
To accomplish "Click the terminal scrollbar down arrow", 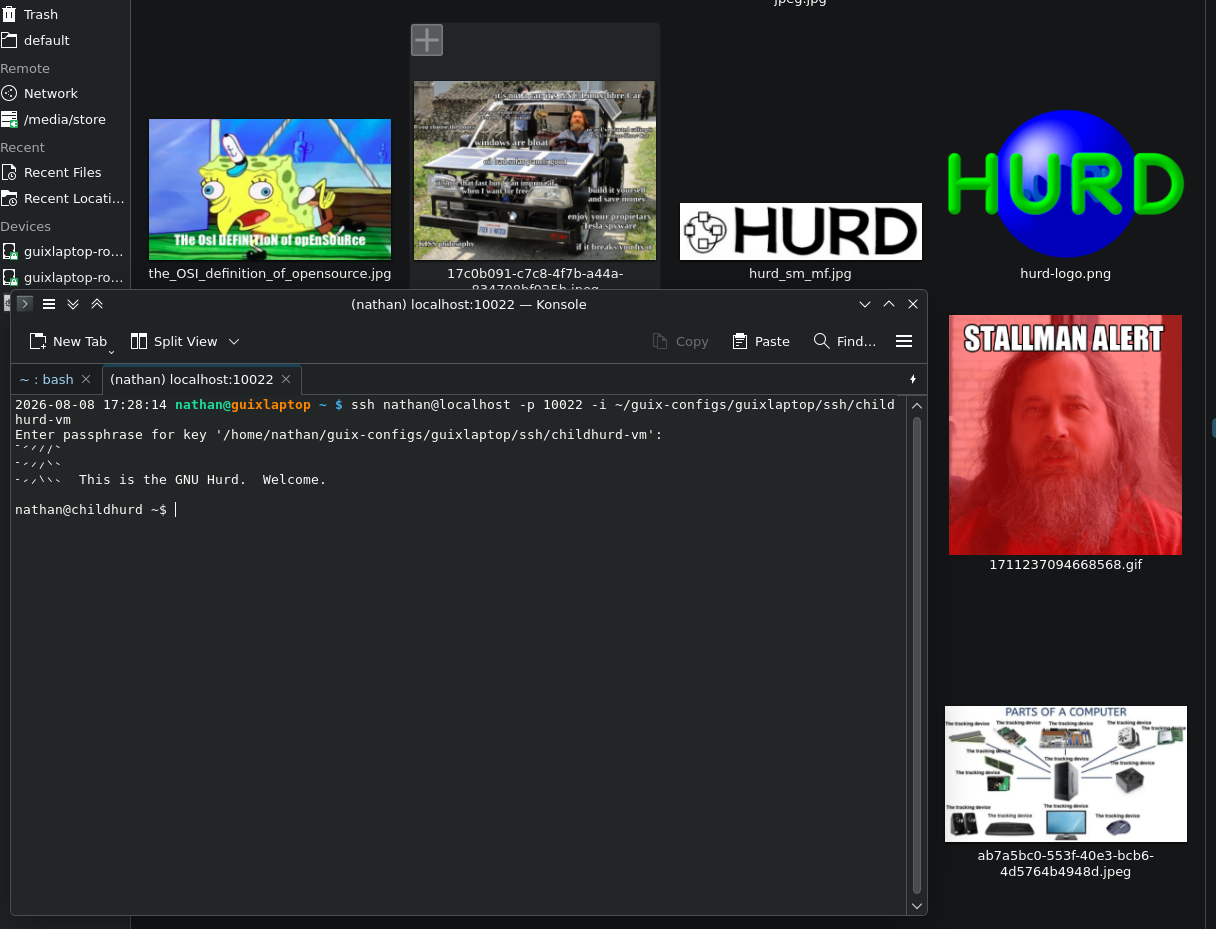I will [917, 905].
